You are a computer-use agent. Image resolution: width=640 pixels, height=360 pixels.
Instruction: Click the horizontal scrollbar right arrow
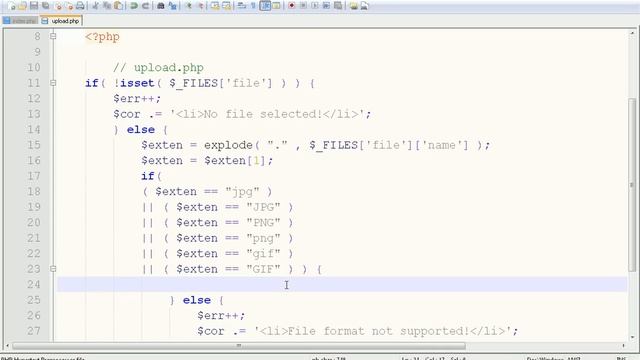tap(623, 346)
